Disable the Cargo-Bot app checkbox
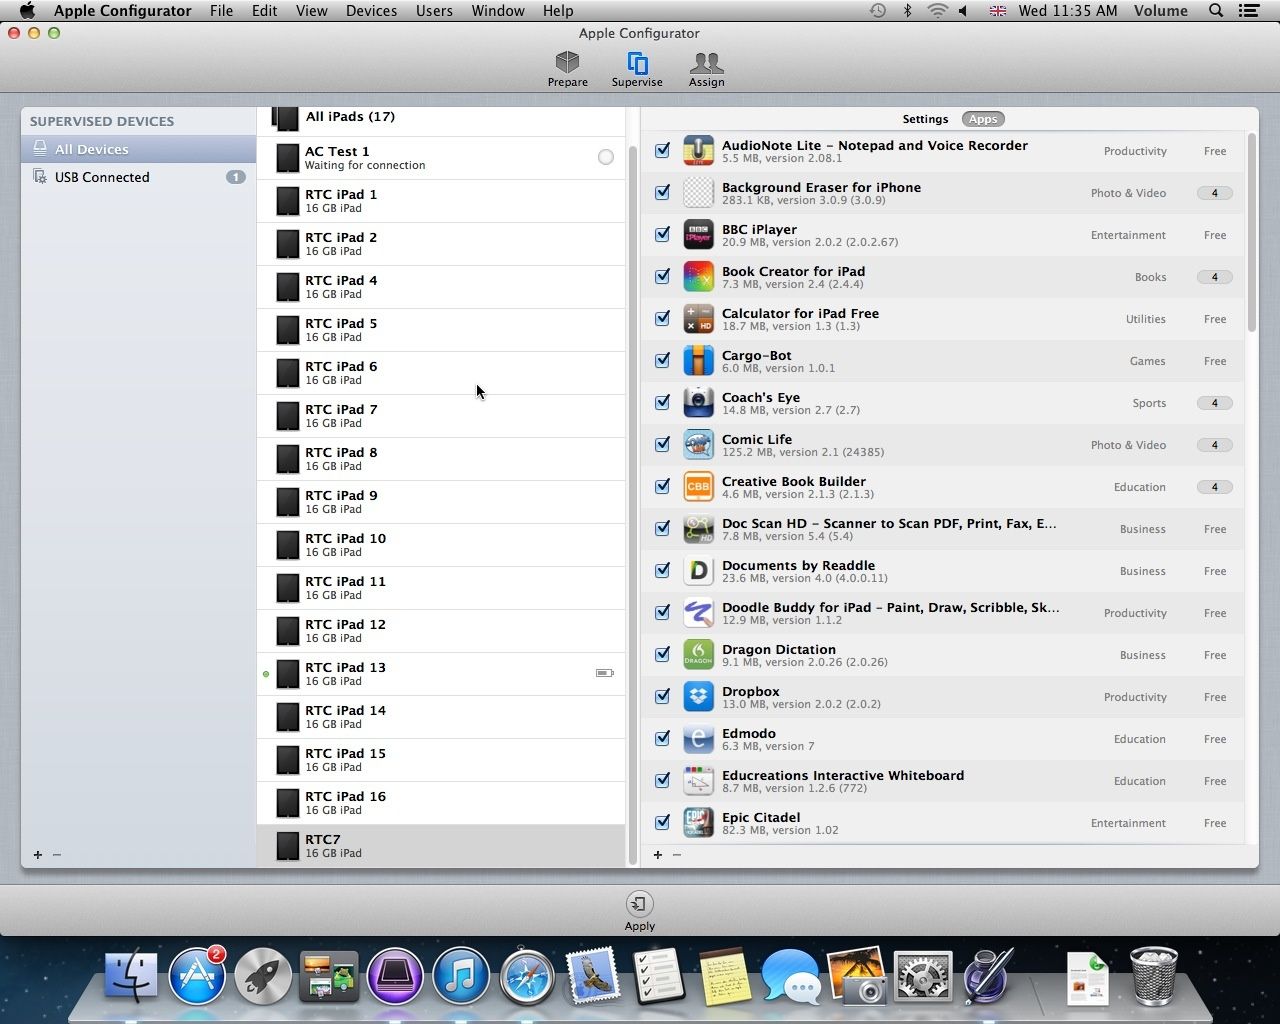Screen dimensions: 1280x1024 point(662,360)
